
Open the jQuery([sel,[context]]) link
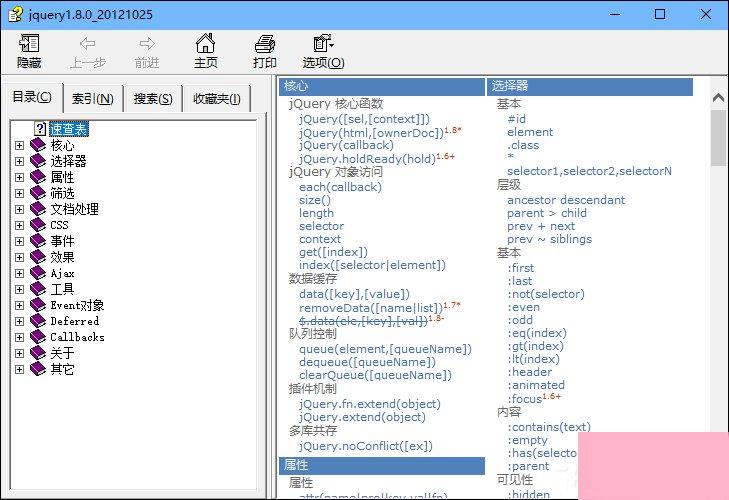pos(364,119)
